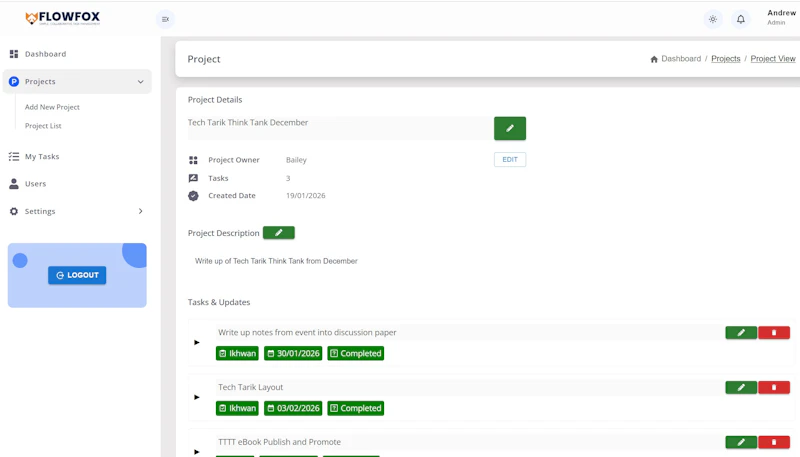Click the Users person icon
The width and height of the screenshot is (800, 457).
coord(14,184)
